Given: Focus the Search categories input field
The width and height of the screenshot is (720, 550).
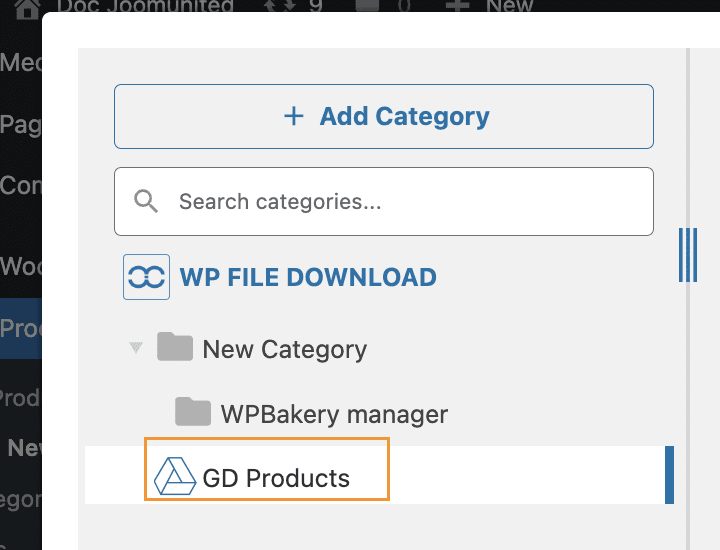Looking at the screenshot, I should 400,202.
